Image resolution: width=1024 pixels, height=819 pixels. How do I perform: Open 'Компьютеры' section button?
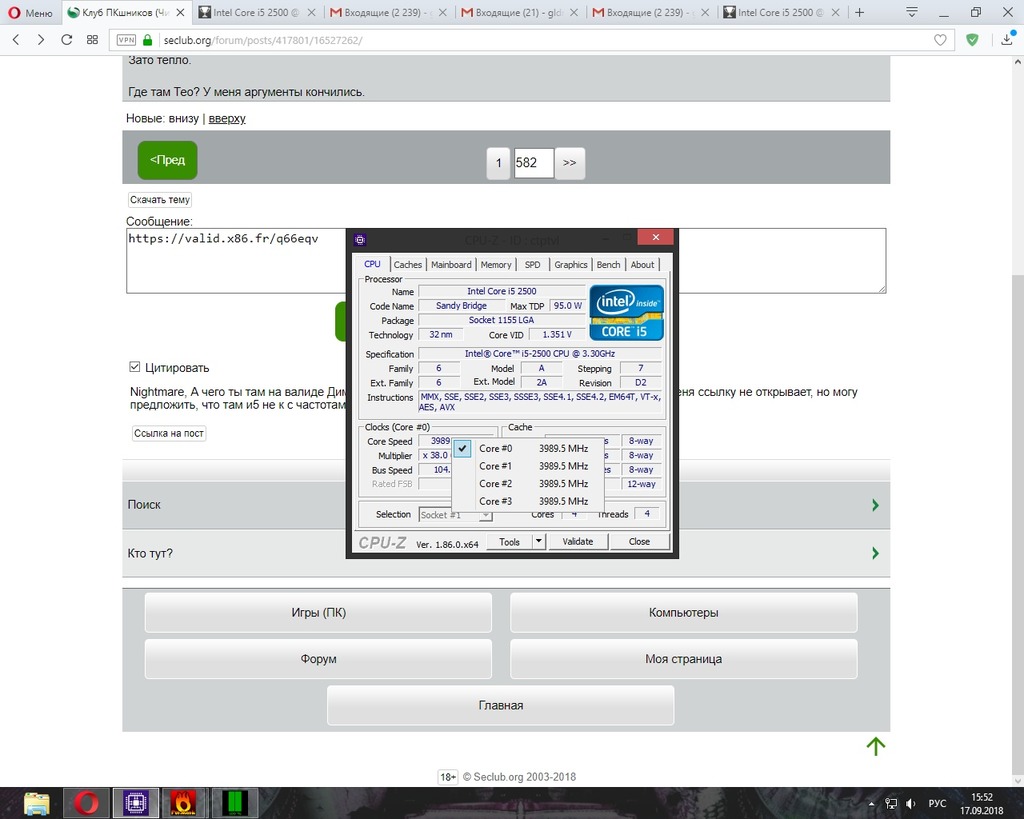683,613
